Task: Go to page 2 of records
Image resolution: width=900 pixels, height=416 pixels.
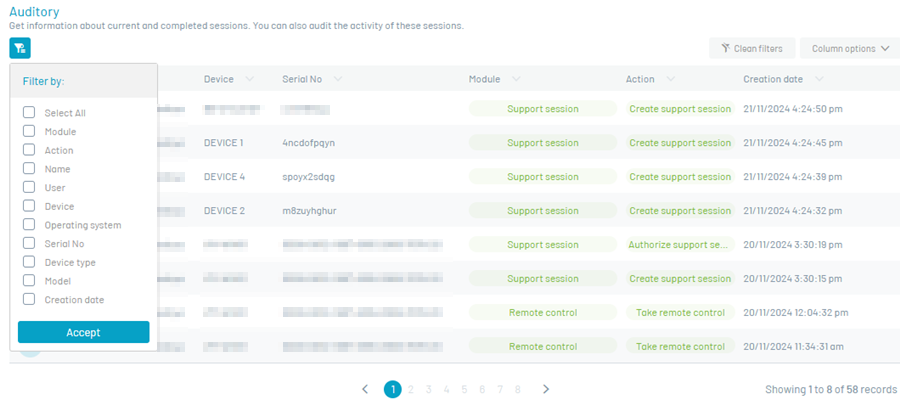Action: pyautogui.click(x=411, y=389)
